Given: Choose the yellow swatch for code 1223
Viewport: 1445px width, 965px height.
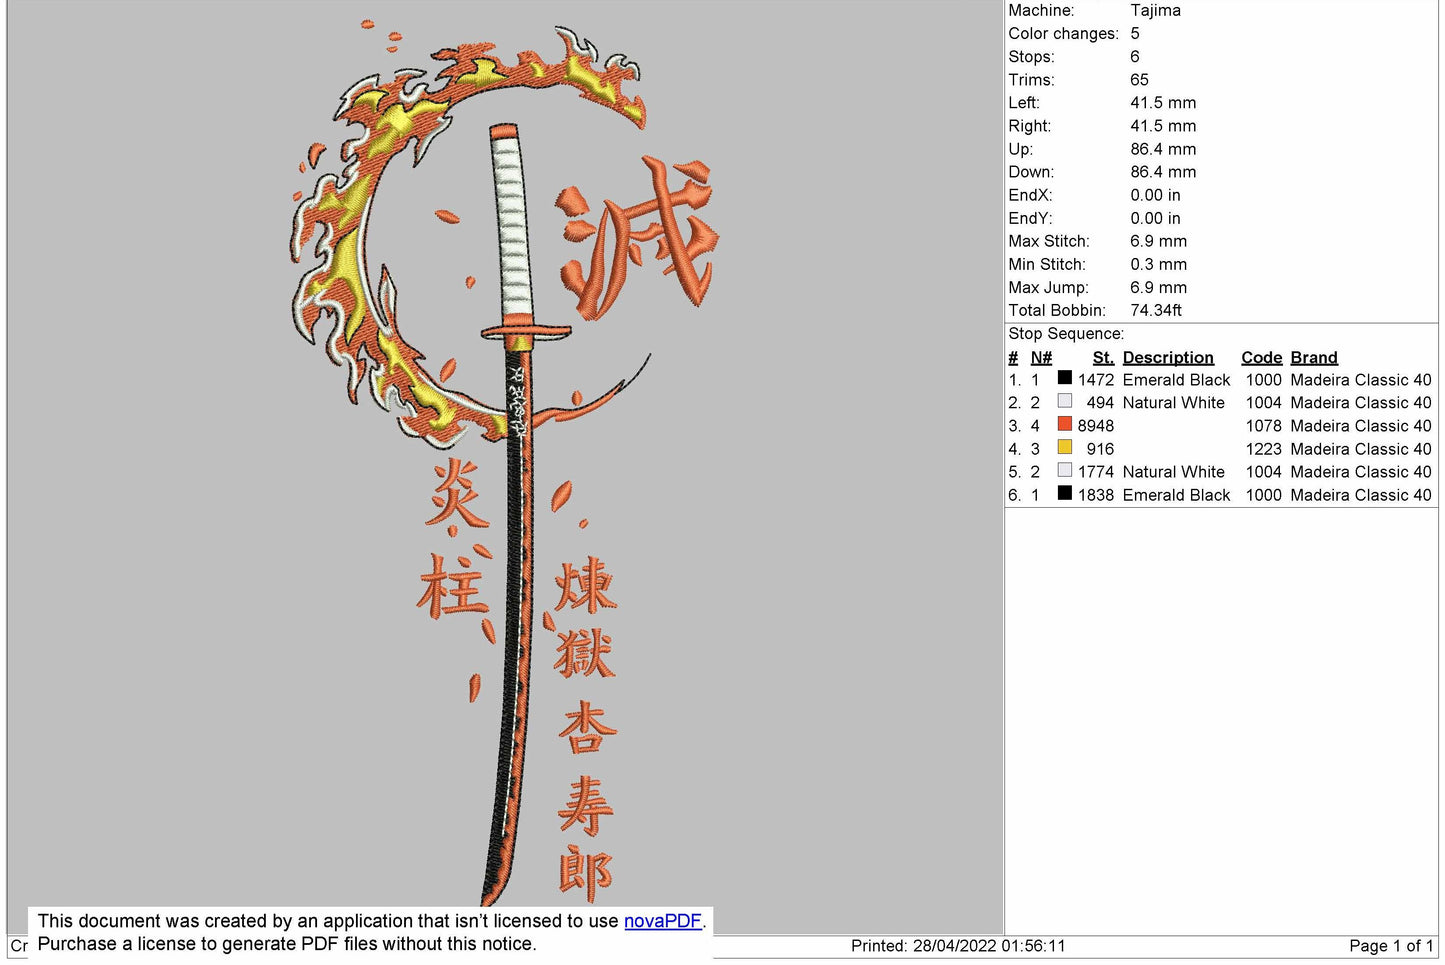Looking at the screenshot, I should coord(1064,448).
